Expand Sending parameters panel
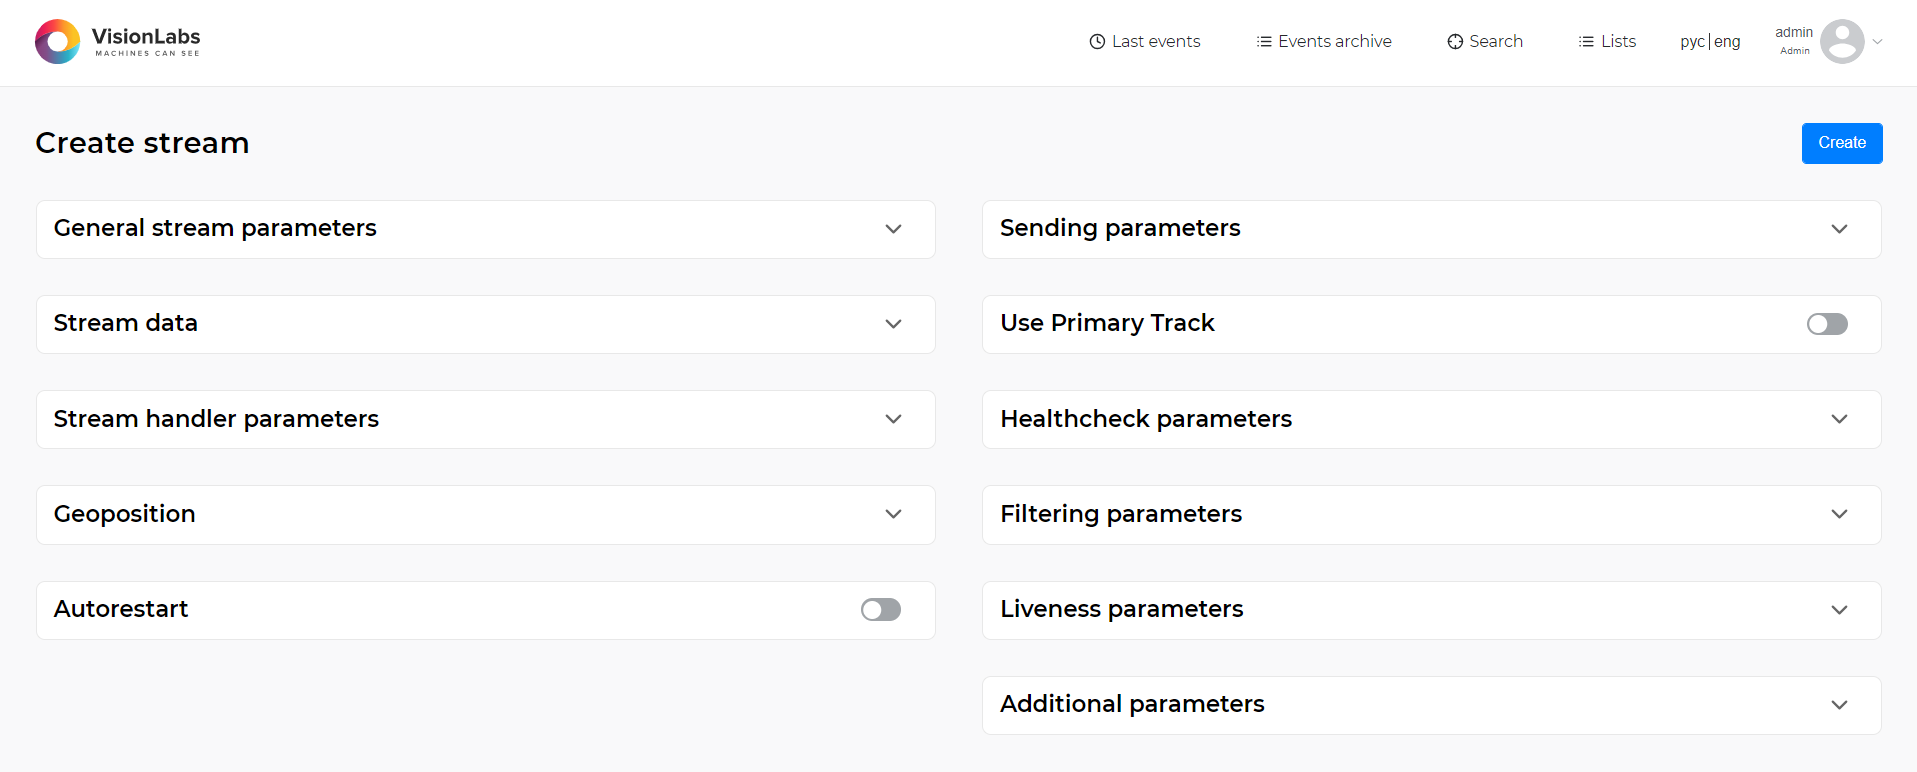Screen dimensions: 1917x772 pyautogui.click(x=1839, y=229)
